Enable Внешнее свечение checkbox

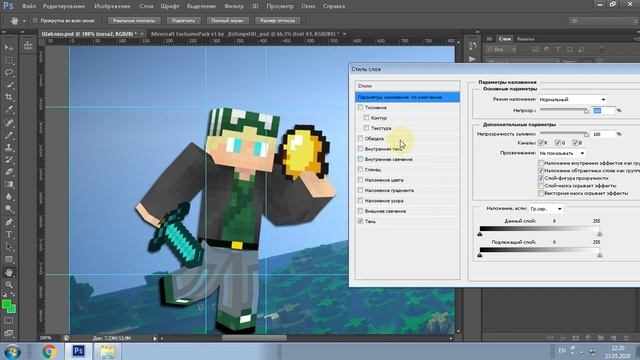pyautogui.click(x=360, y=211)
